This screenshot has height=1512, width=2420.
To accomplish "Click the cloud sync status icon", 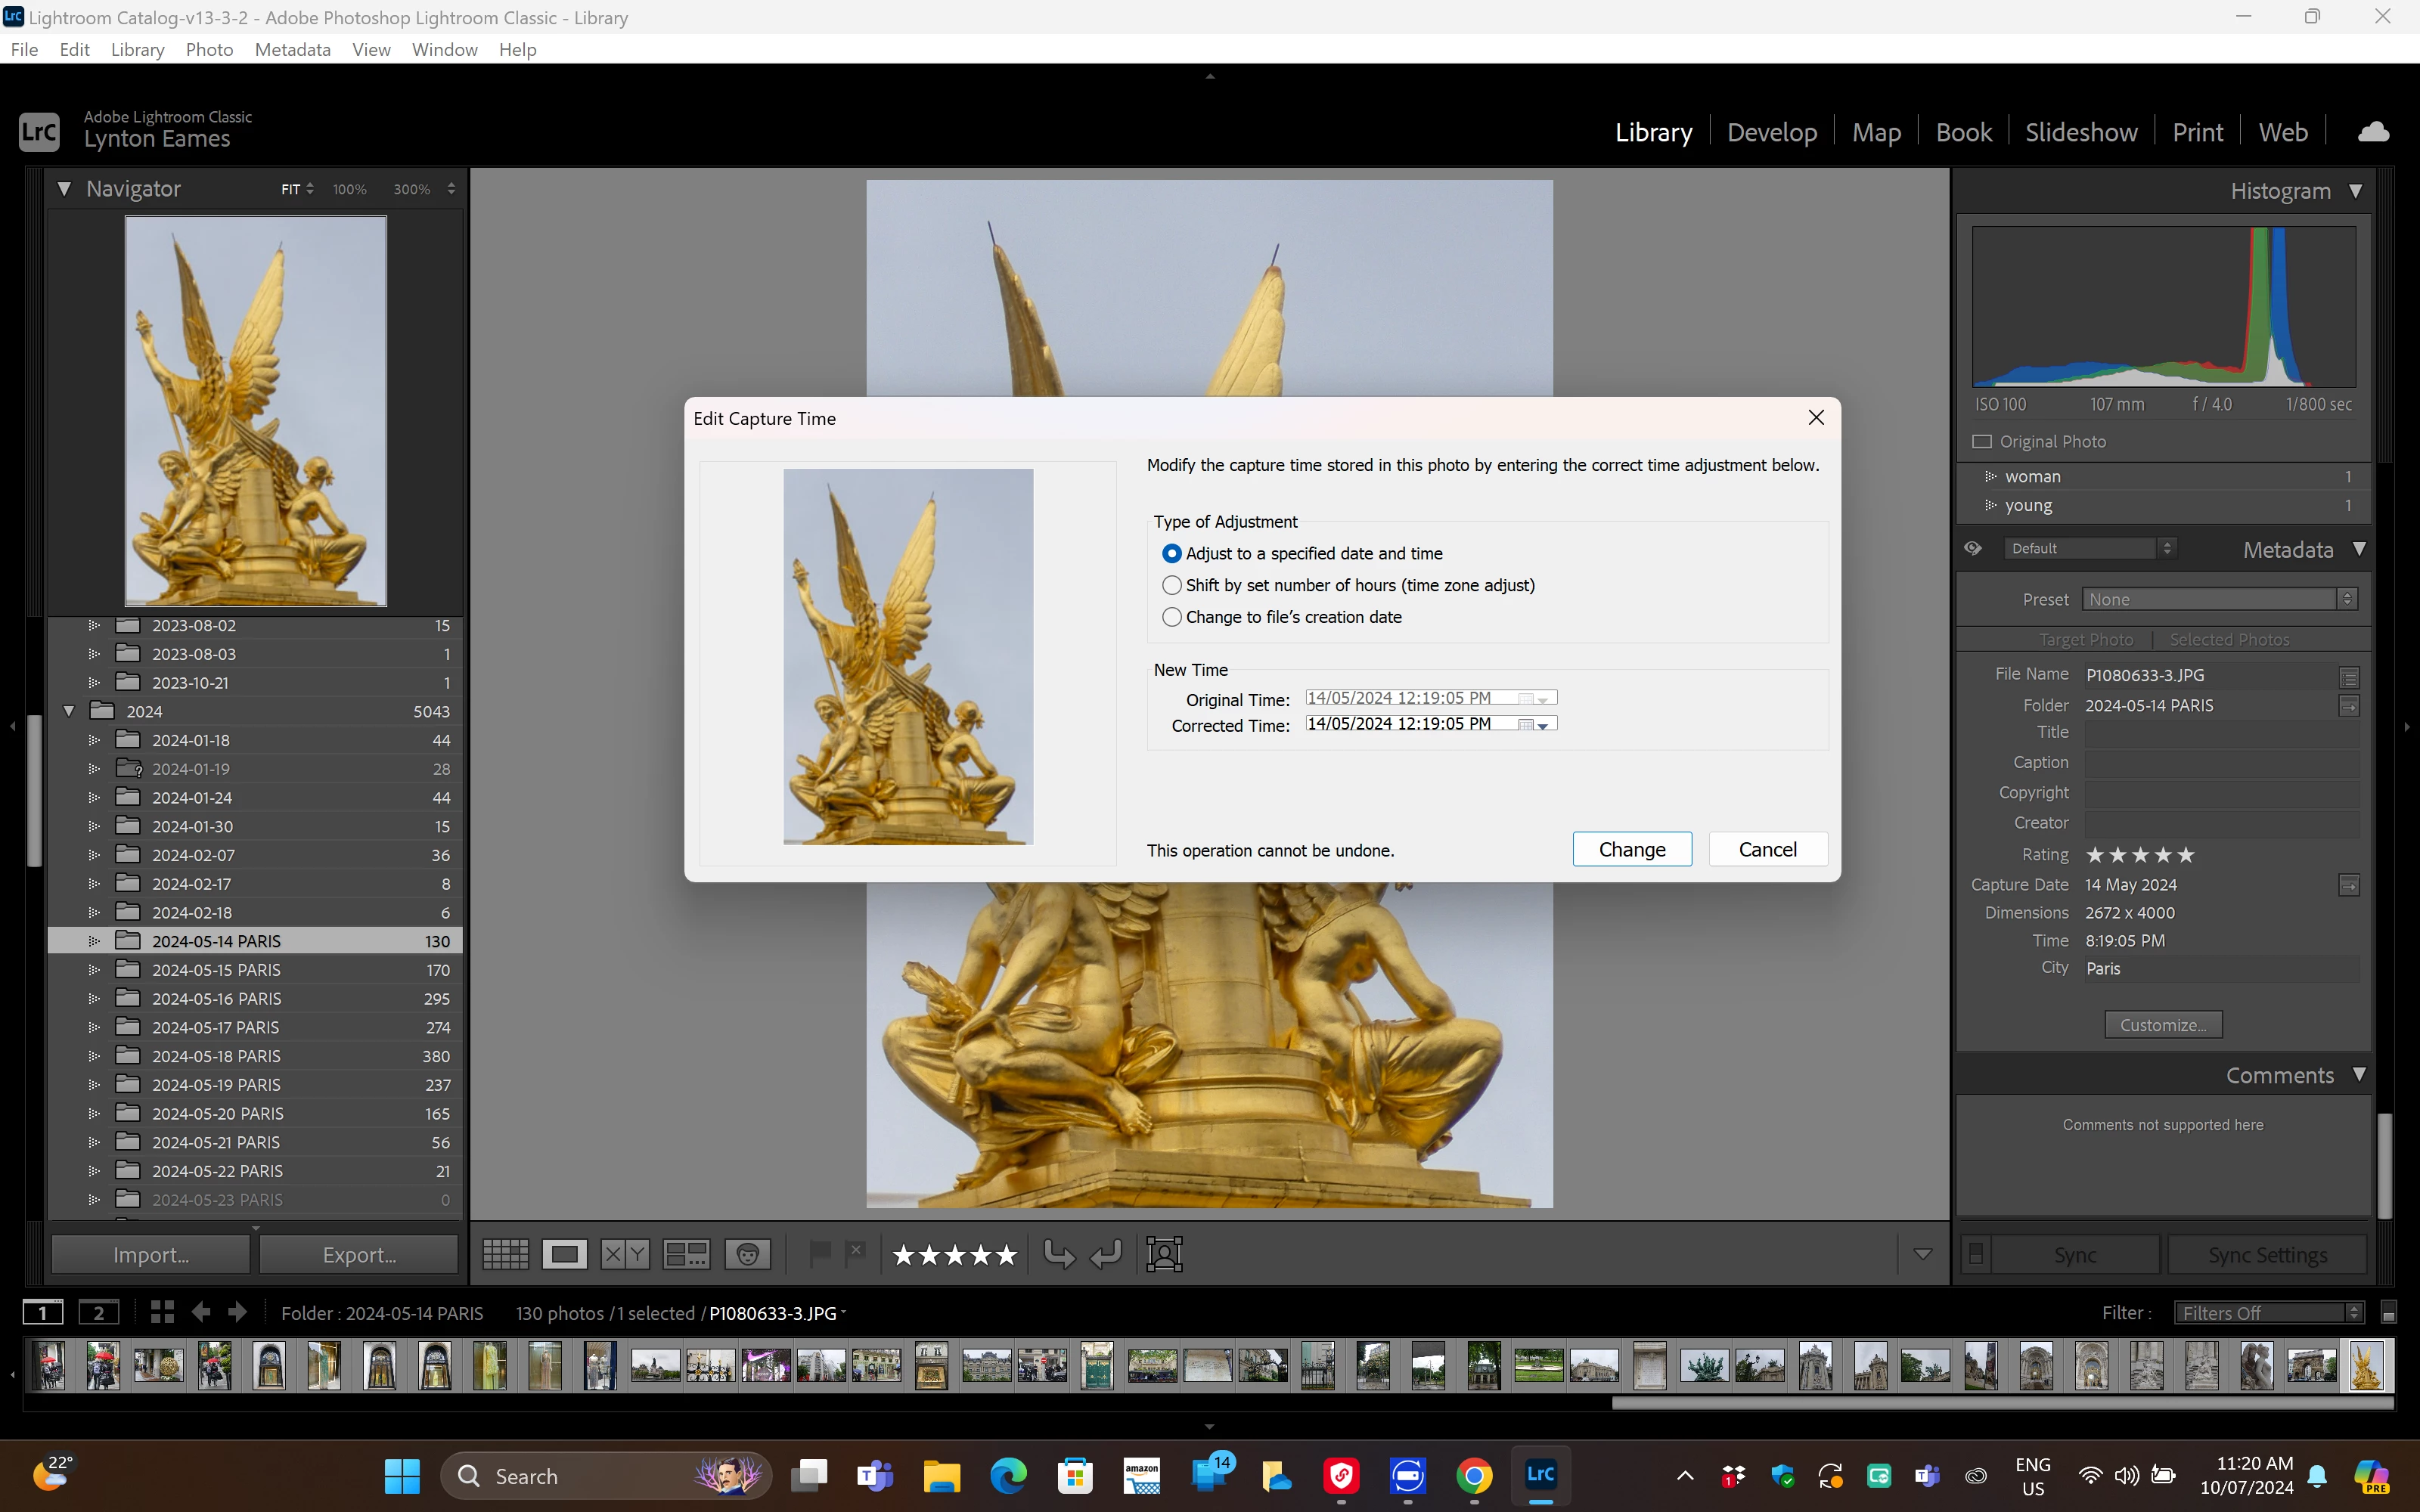I will click(x=2373, y=132).
